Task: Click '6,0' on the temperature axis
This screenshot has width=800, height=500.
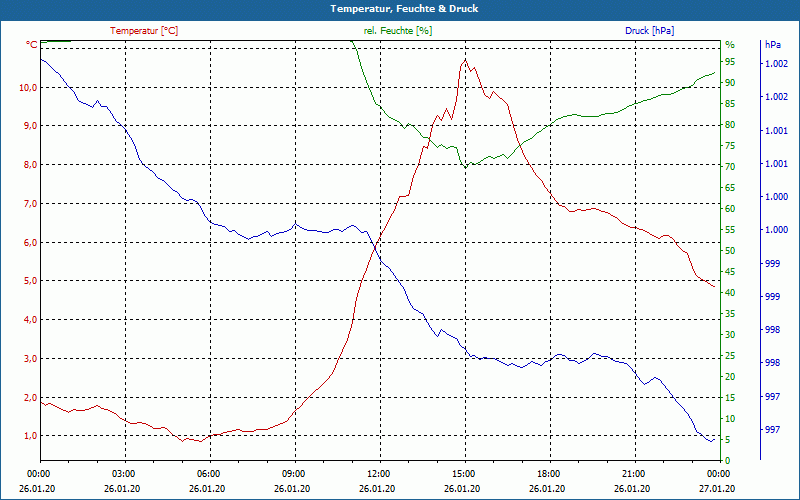Action: (30, 242)
